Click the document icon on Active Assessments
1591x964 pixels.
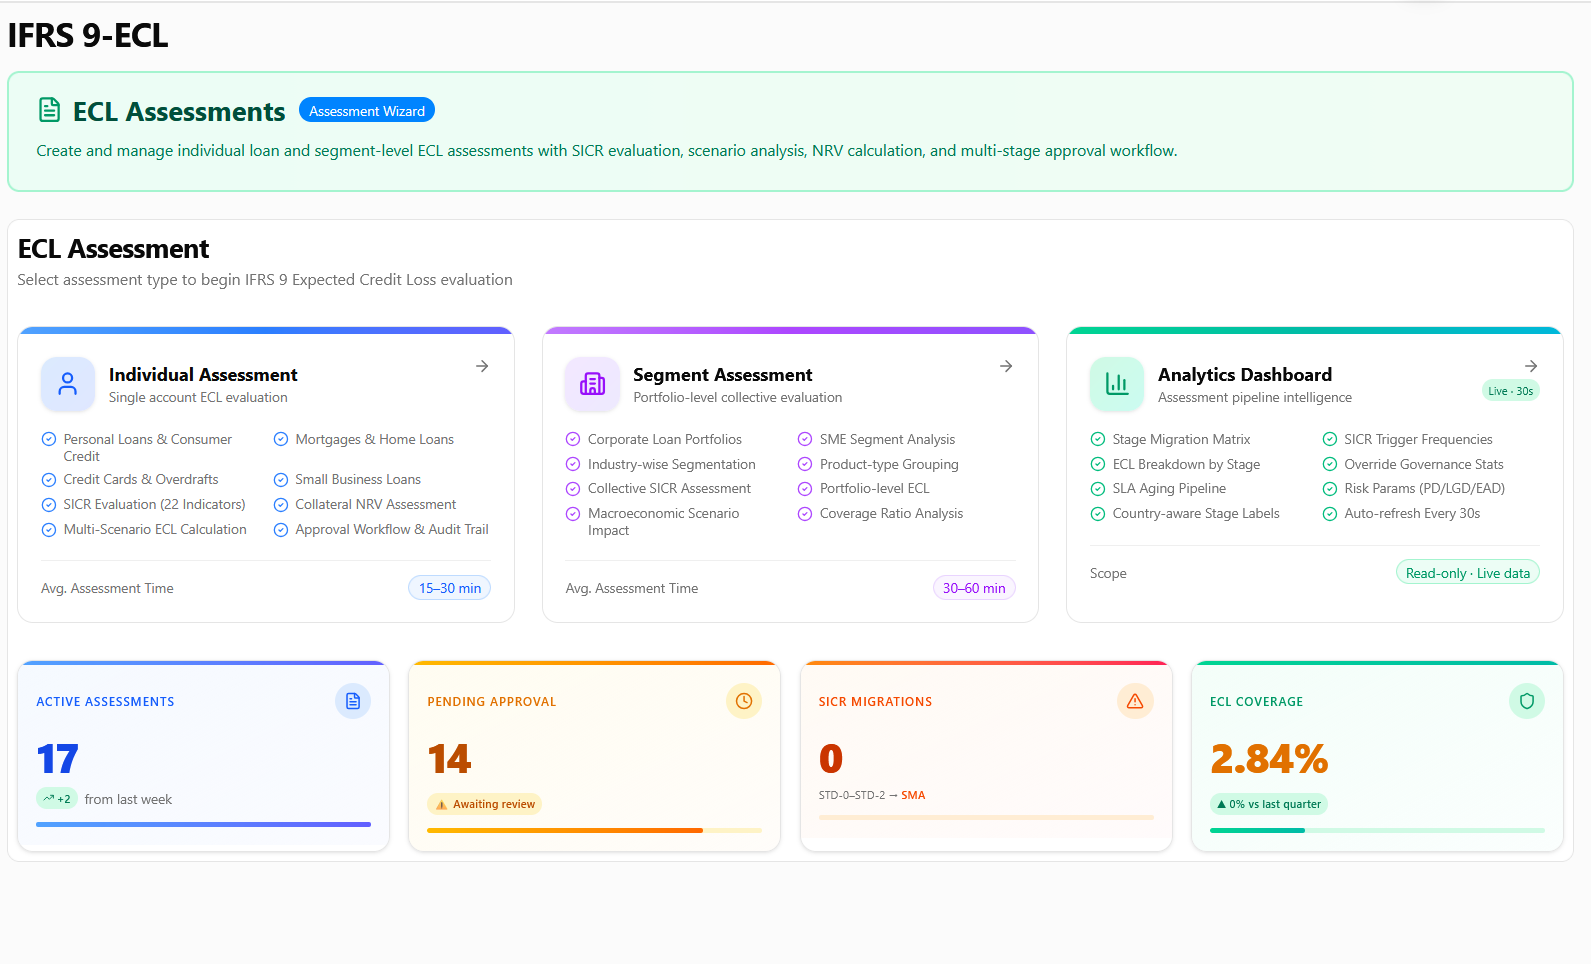point(353,702)
